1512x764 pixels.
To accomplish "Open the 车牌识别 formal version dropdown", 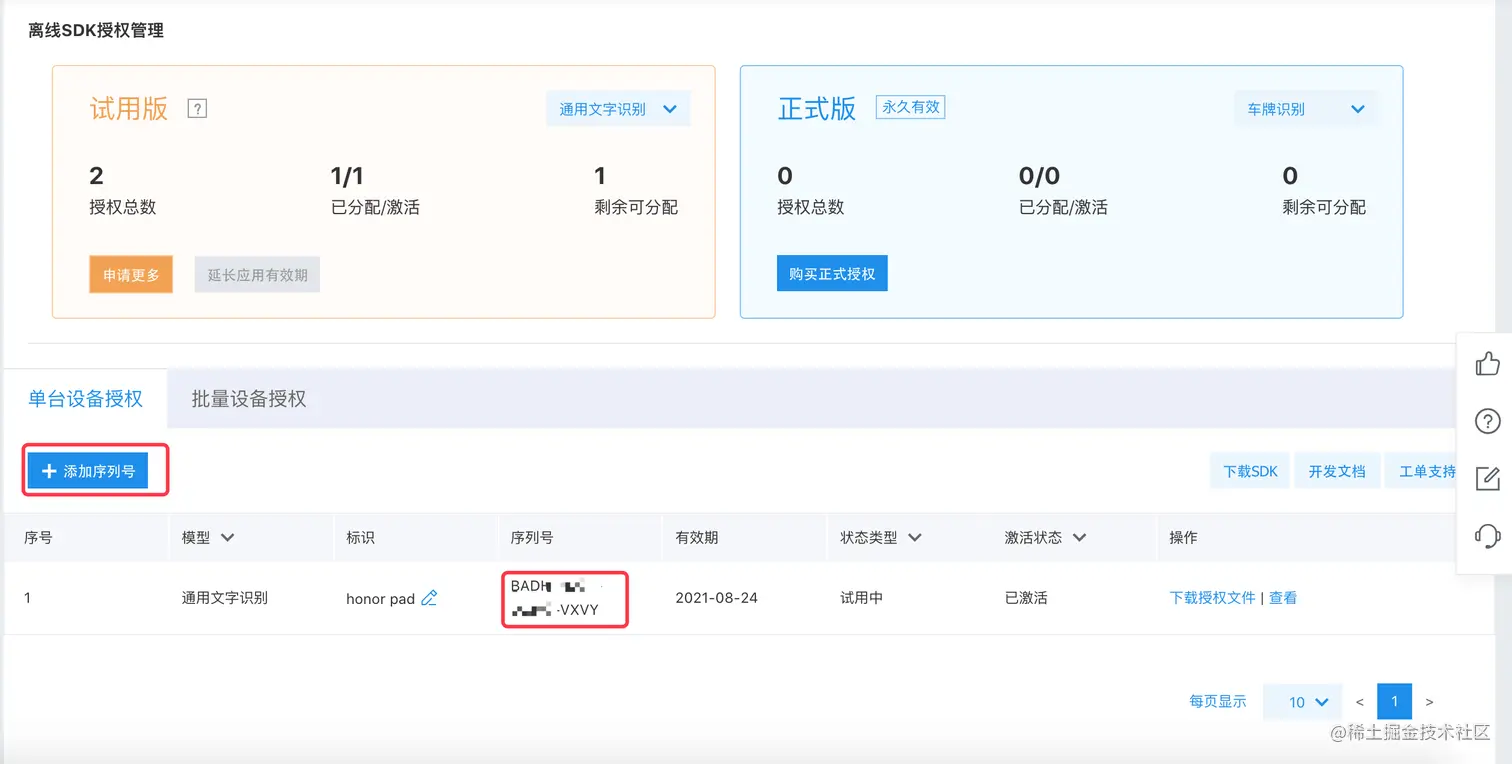I will coord(1305,109).
